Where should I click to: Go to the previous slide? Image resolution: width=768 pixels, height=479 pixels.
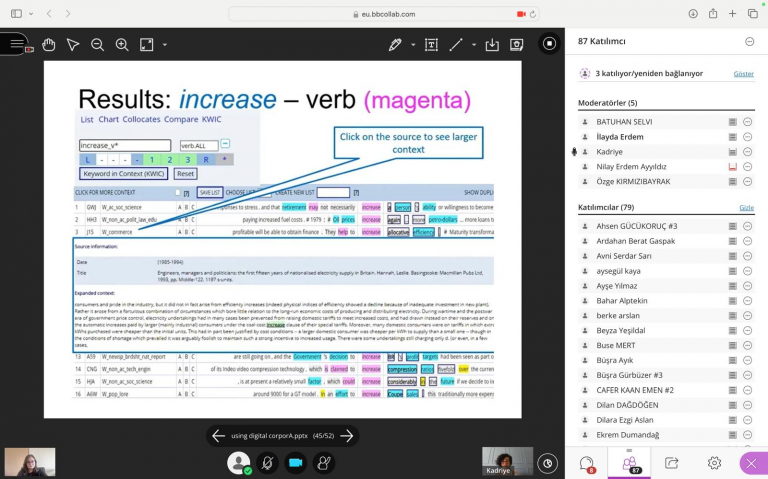pos(218,435)
